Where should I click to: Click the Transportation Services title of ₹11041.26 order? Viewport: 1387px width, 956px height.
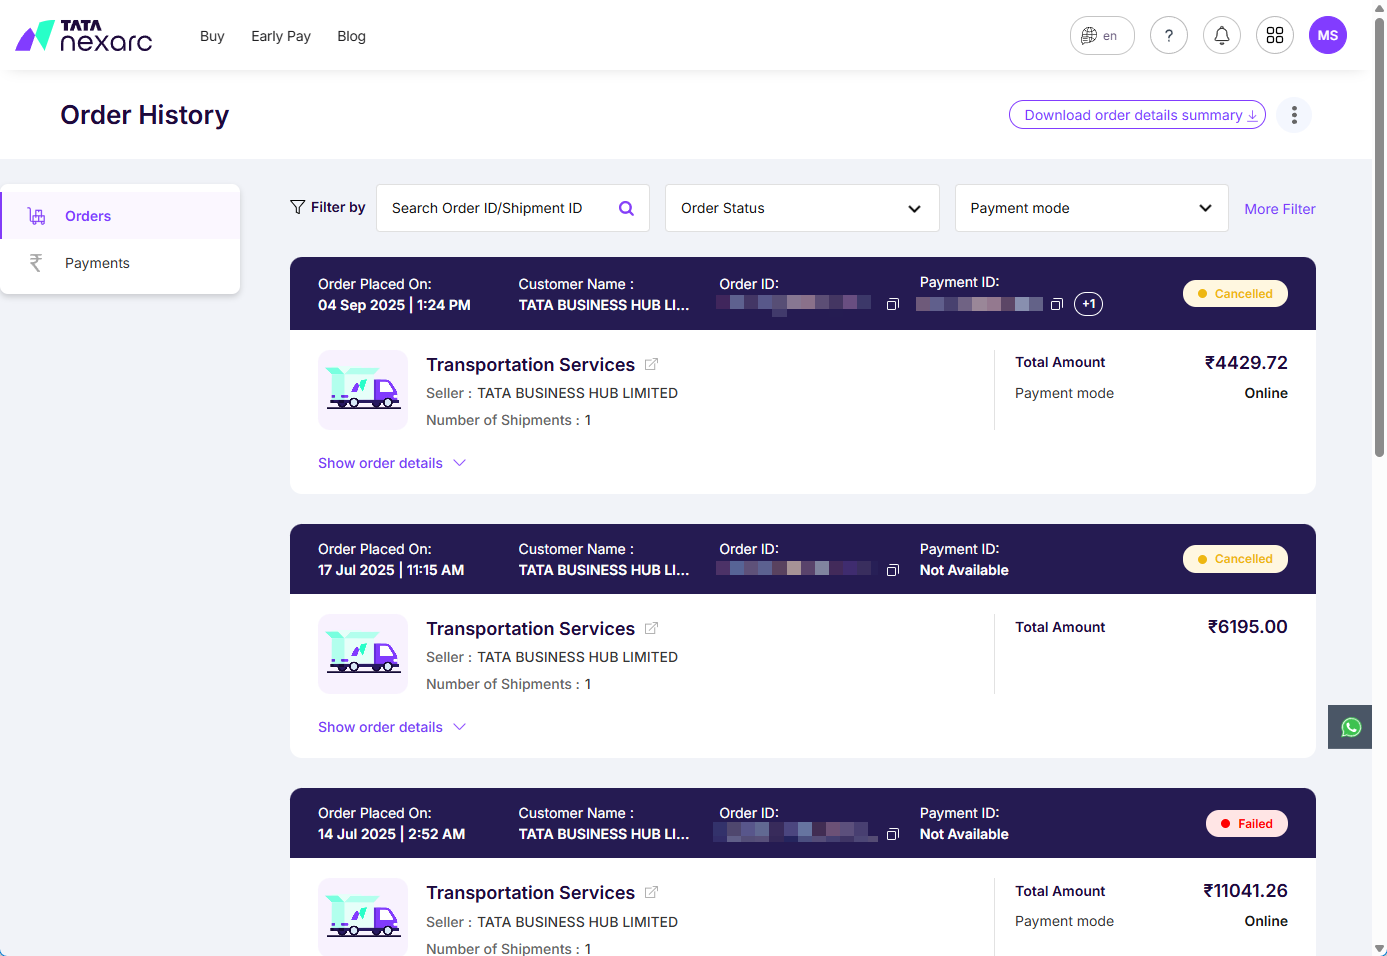click(530, 893)
